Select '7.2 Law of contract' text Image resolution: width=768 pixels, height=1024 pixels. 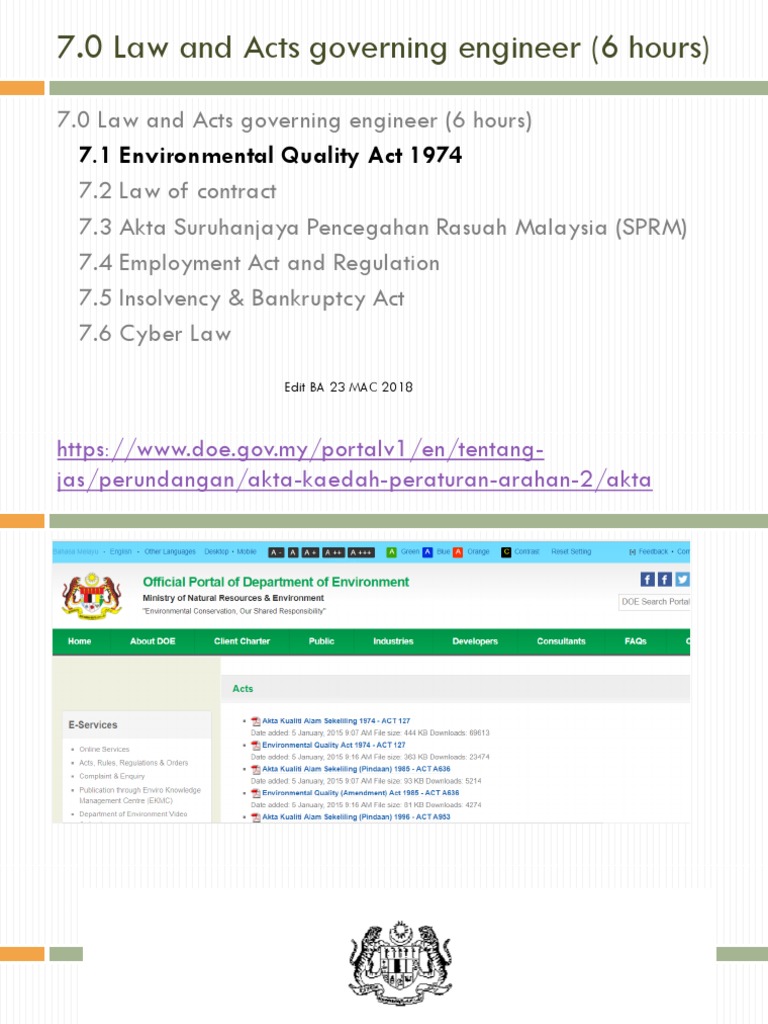(x=177, y=191)
